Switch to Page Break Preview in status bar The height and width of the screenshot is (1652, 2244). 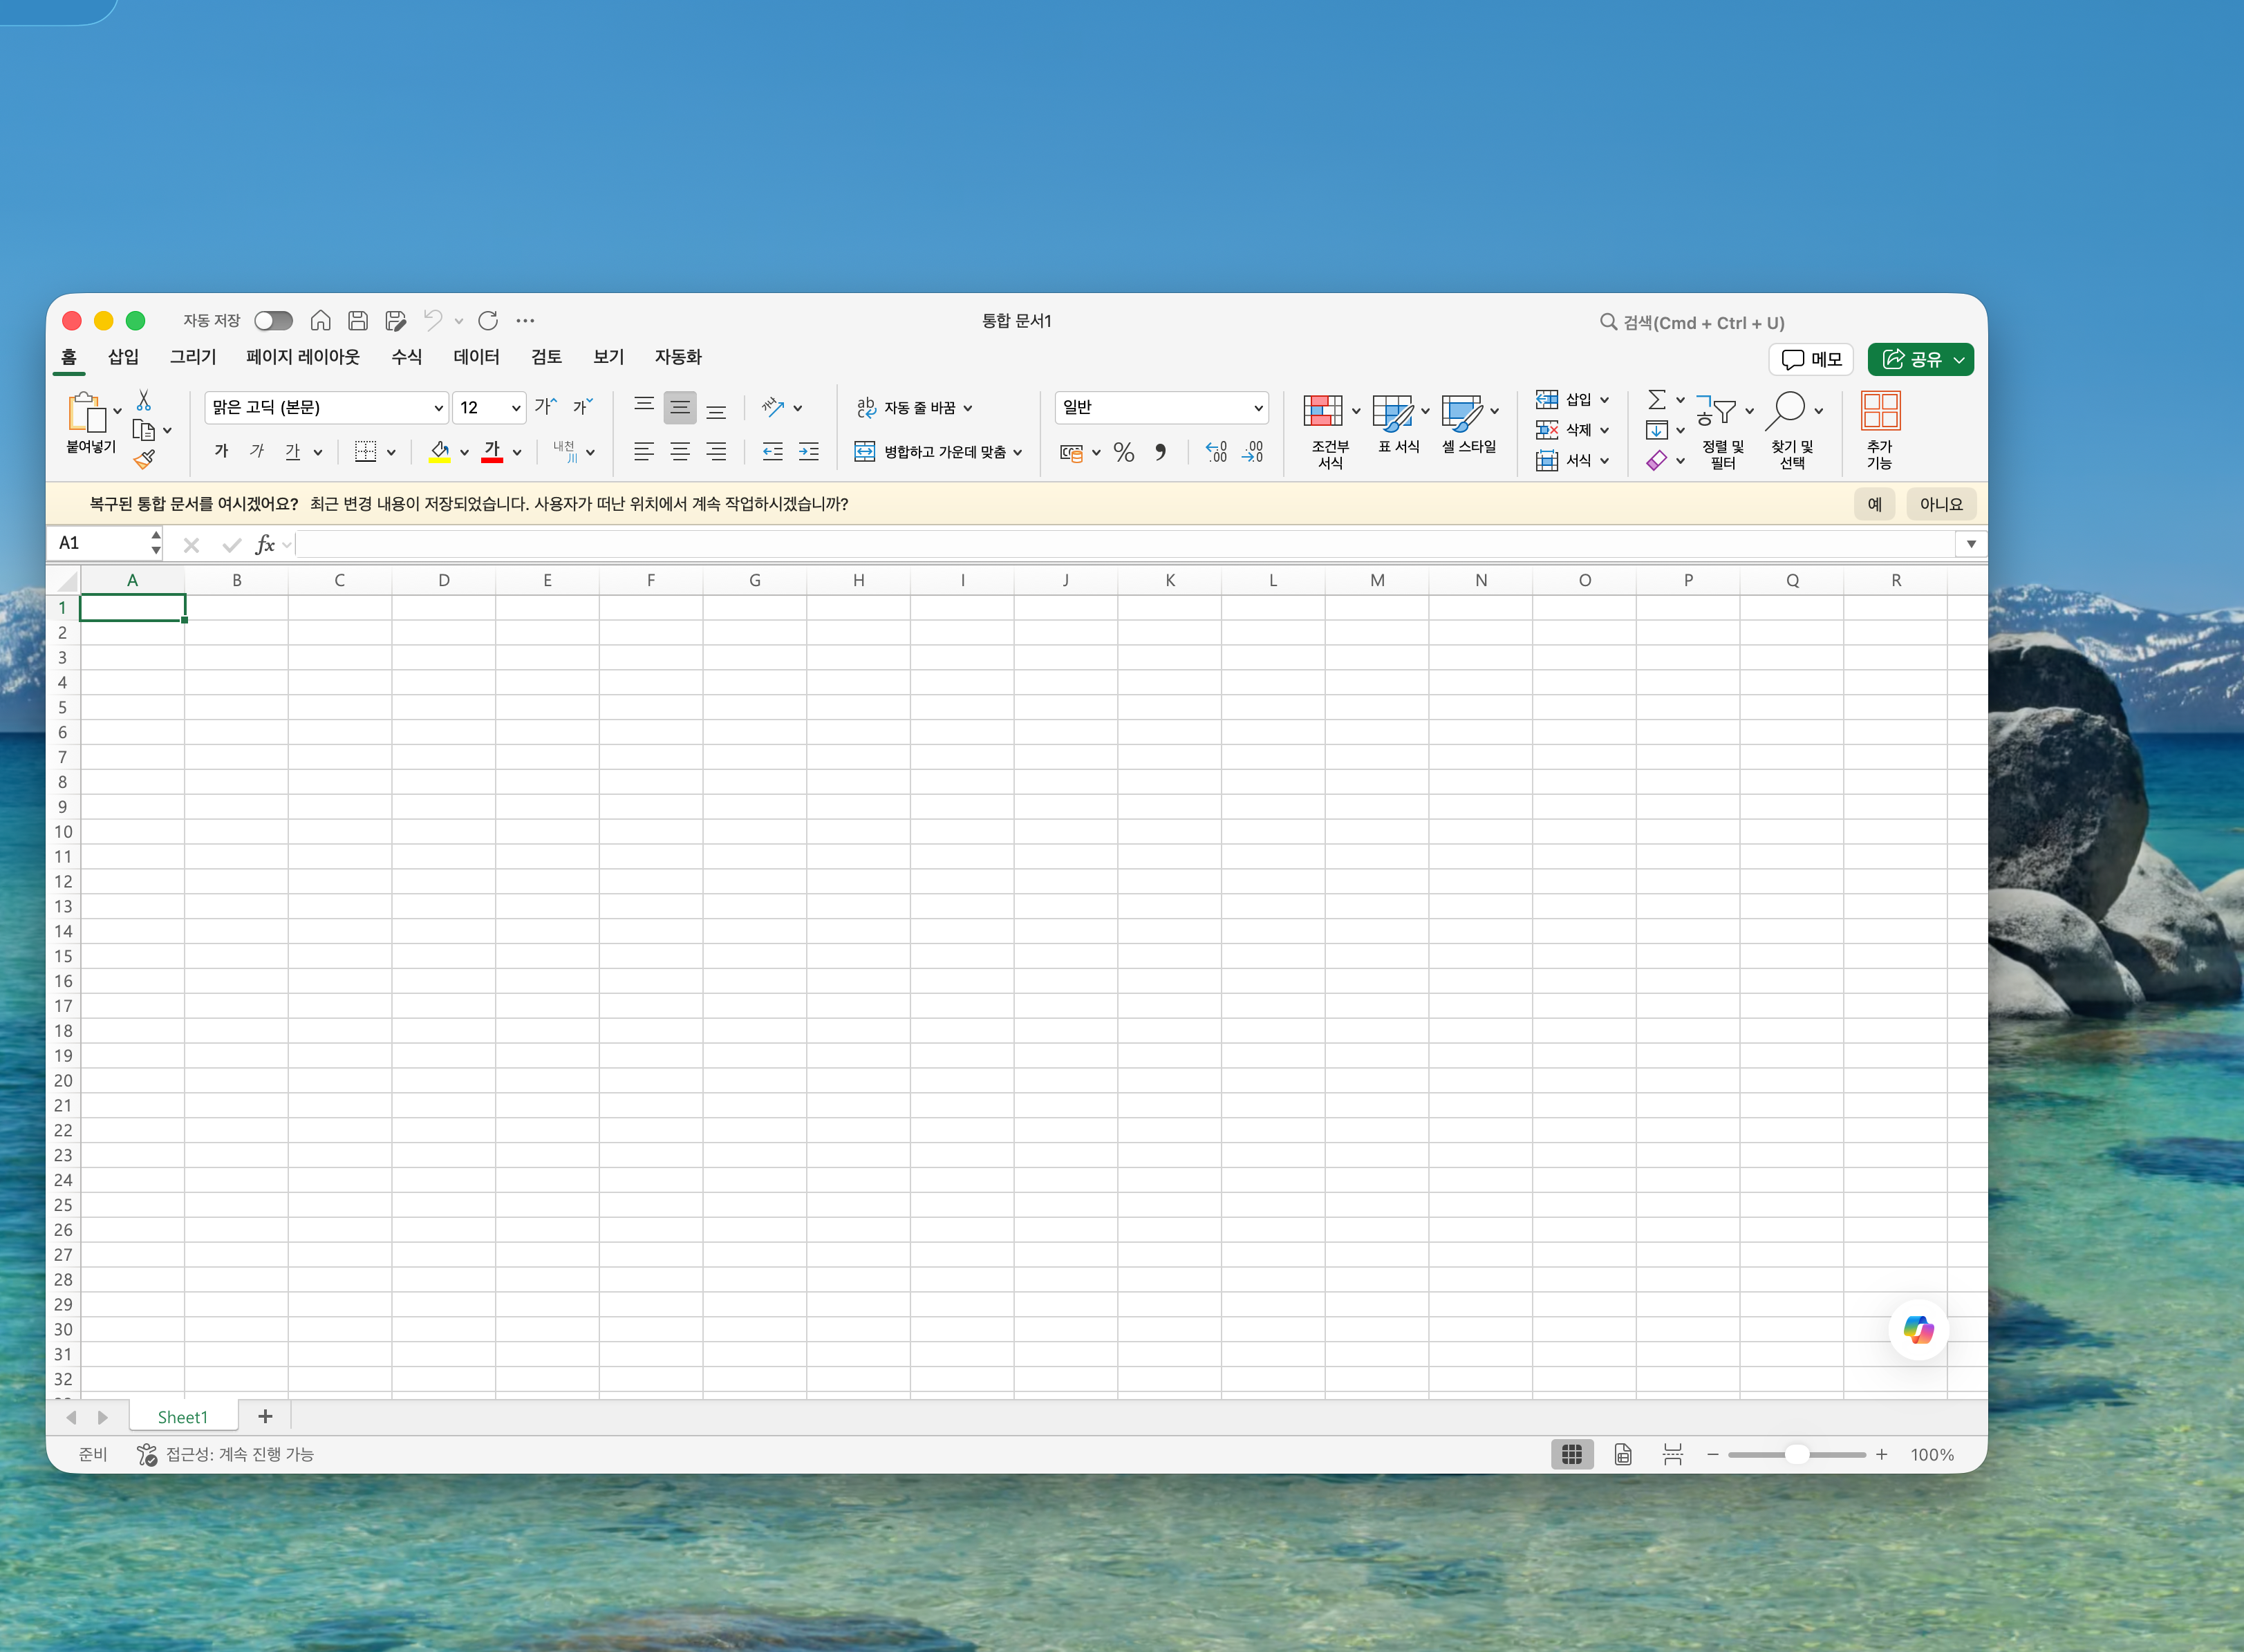click(x=1673, y=1454)
